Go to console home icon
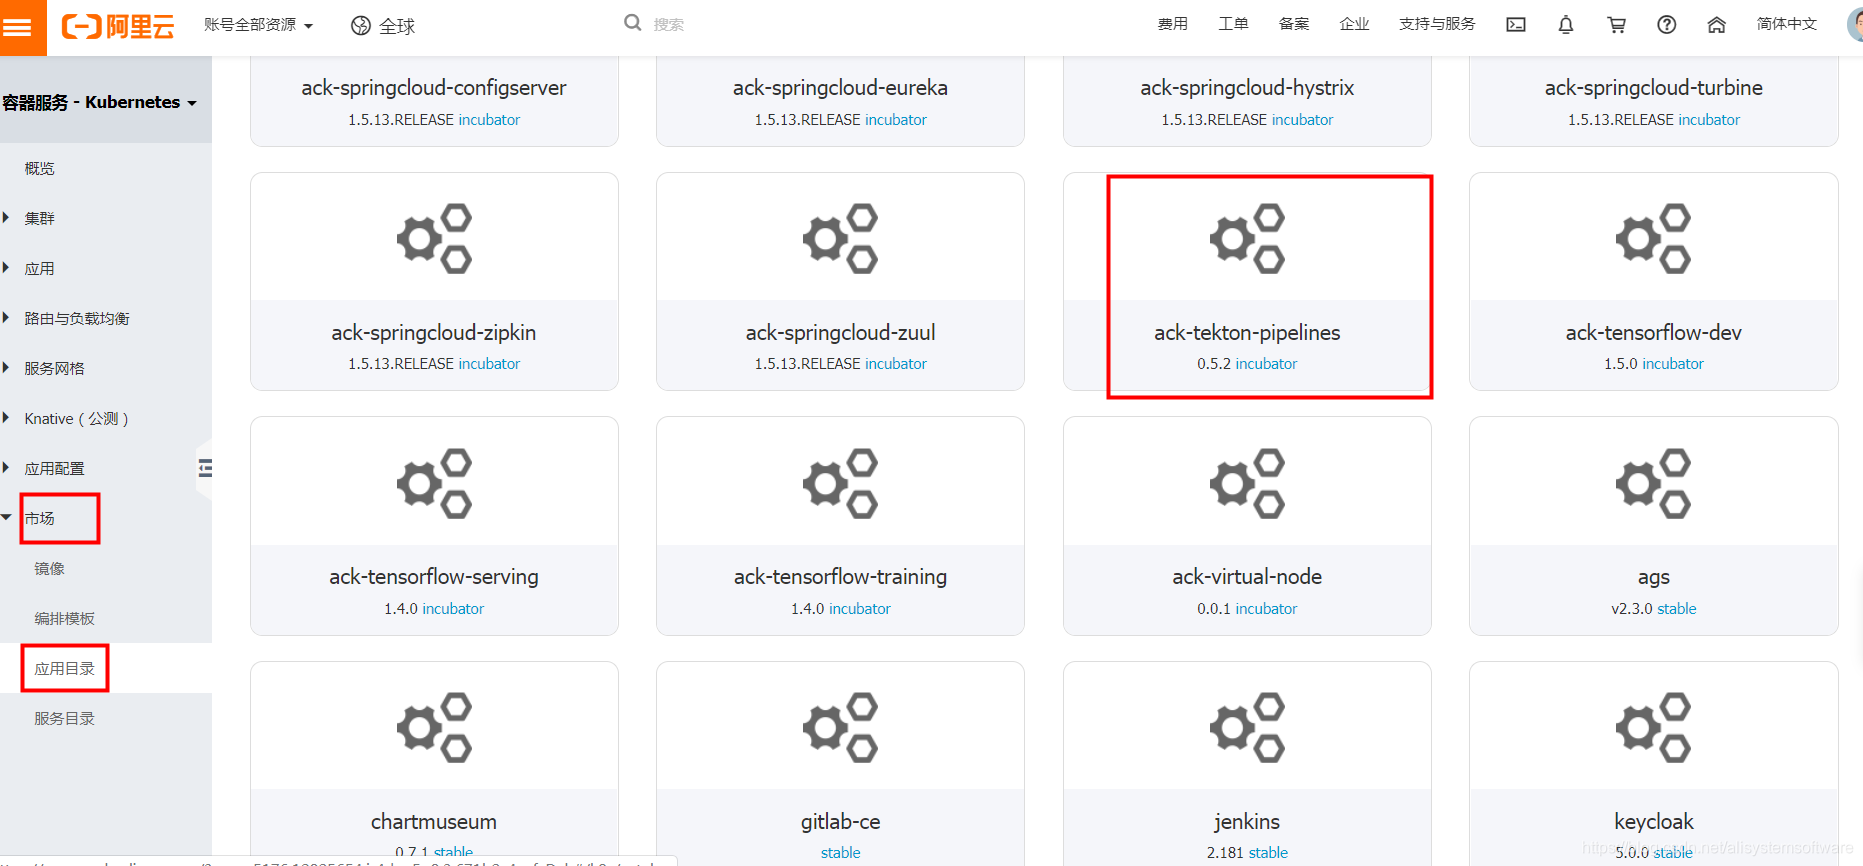1863x866 pixels. (x=1716, y=25)
